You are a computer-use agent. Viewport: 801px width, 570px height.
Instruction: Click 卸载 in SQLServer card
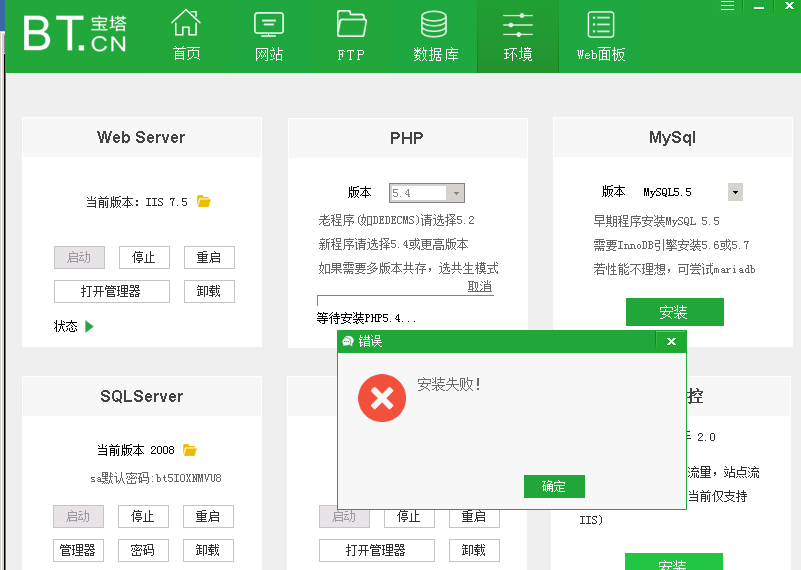[208, 550]
